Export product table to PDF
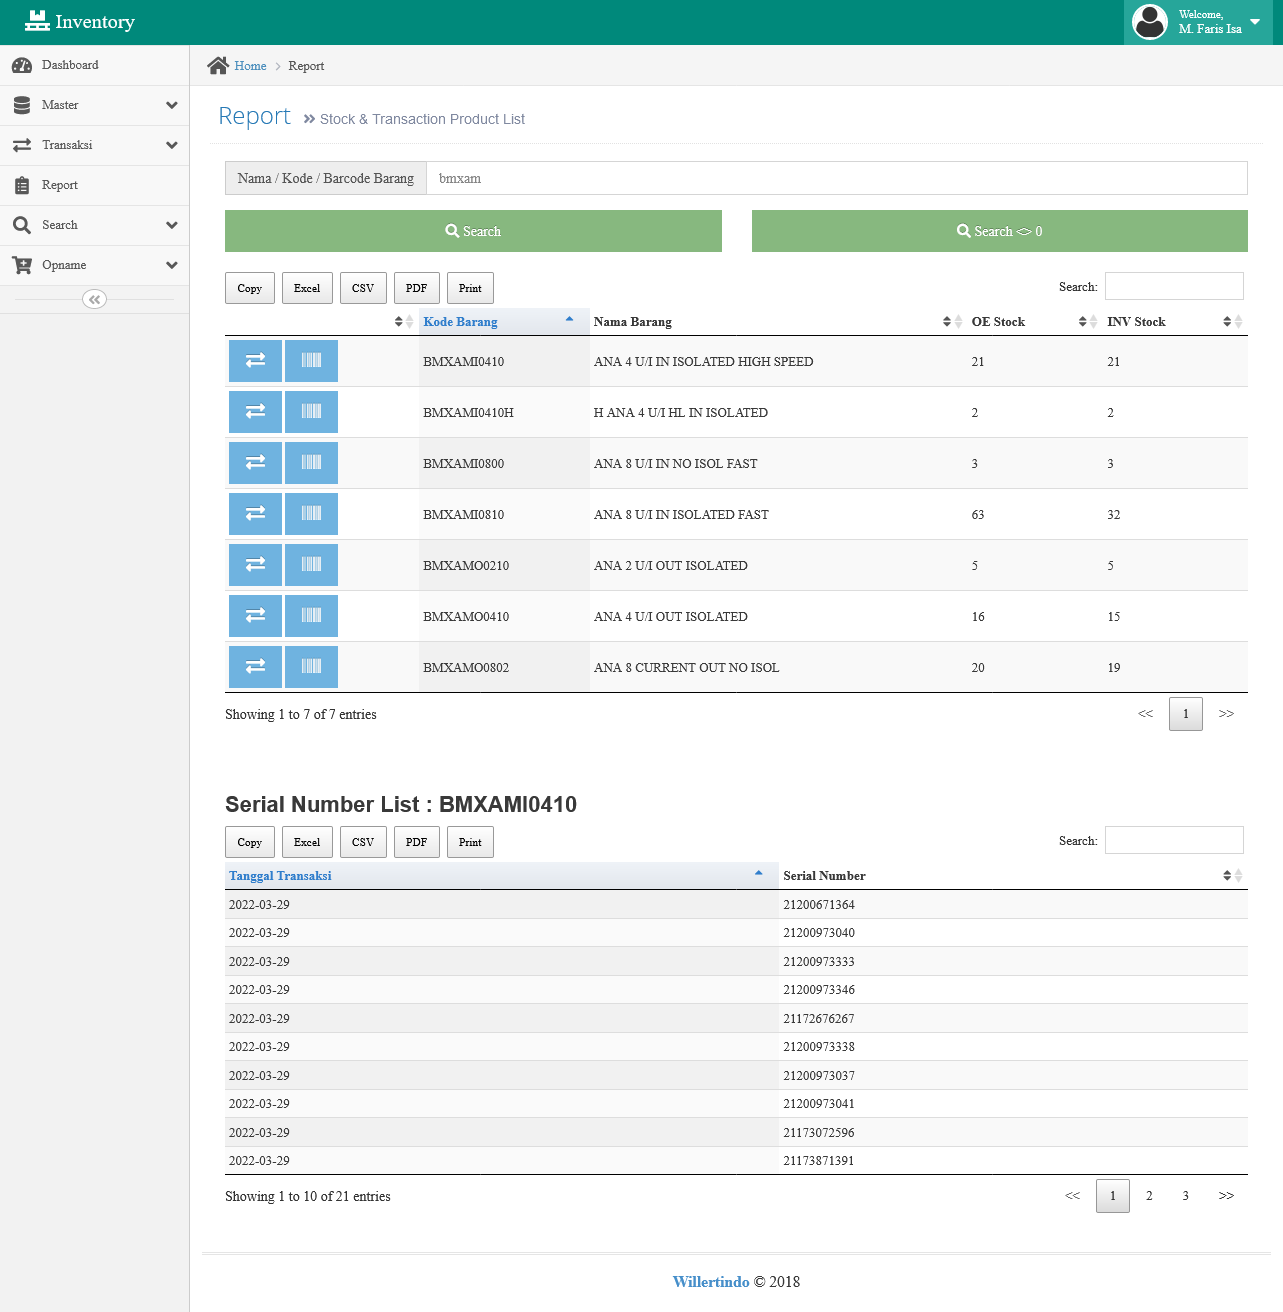 [417, 288]
